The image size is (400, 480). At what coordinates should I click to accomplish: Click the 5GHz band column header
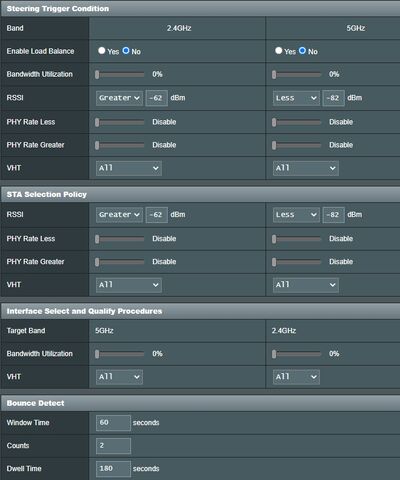click(x=356, y=28)
